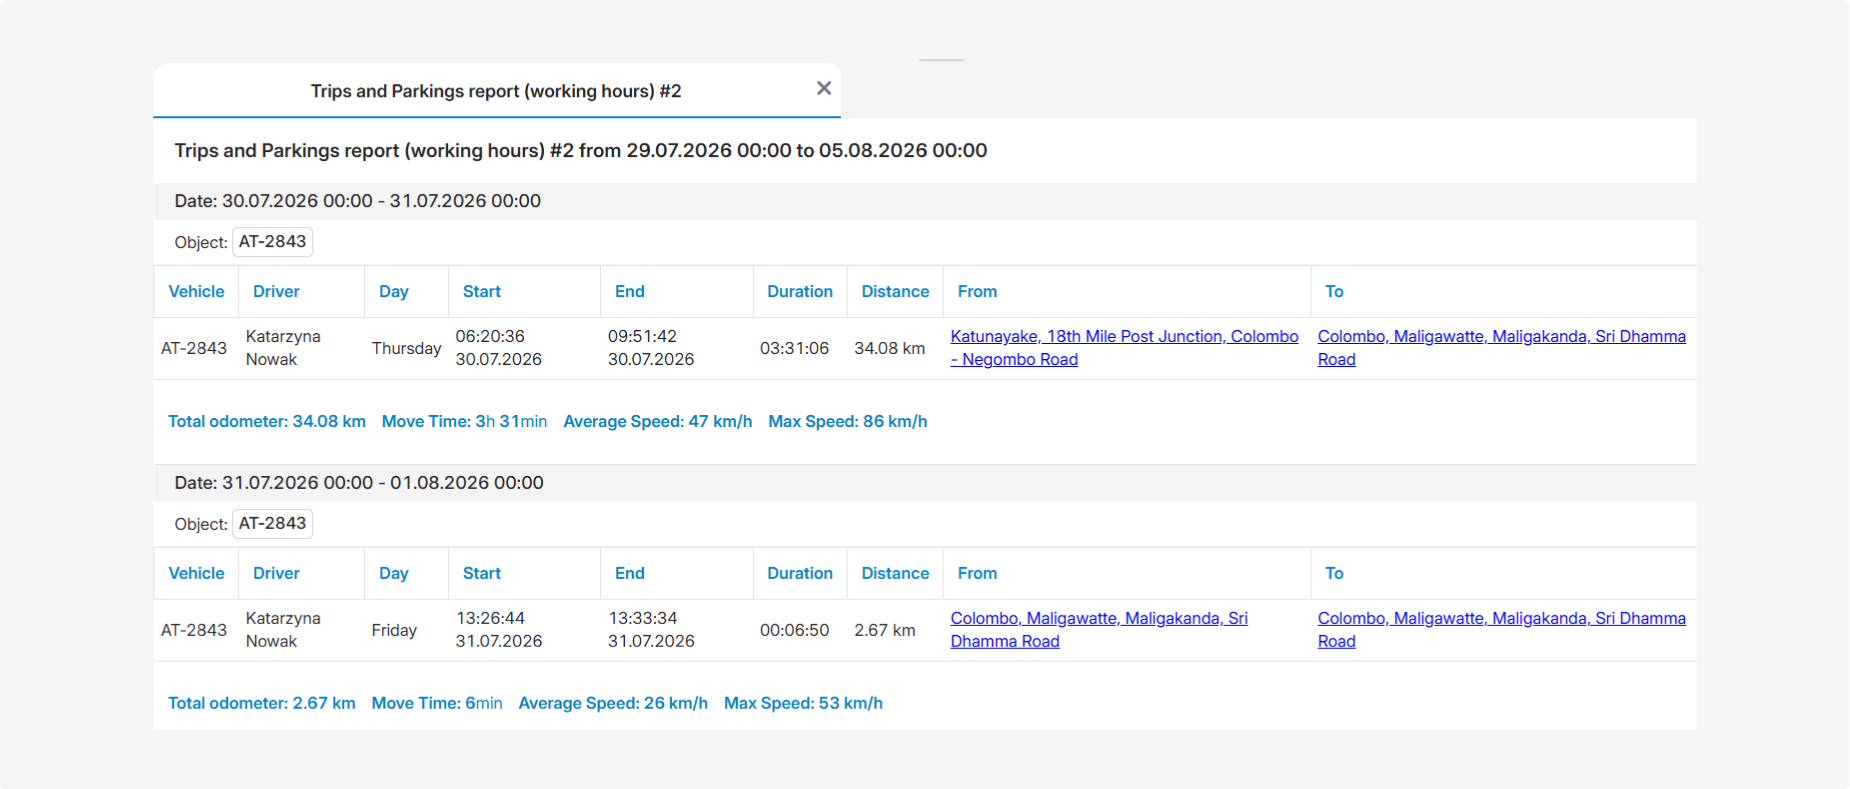Click Move Time: 3h 31min summary
The image size is (1850, 789).
coord(464,422)
